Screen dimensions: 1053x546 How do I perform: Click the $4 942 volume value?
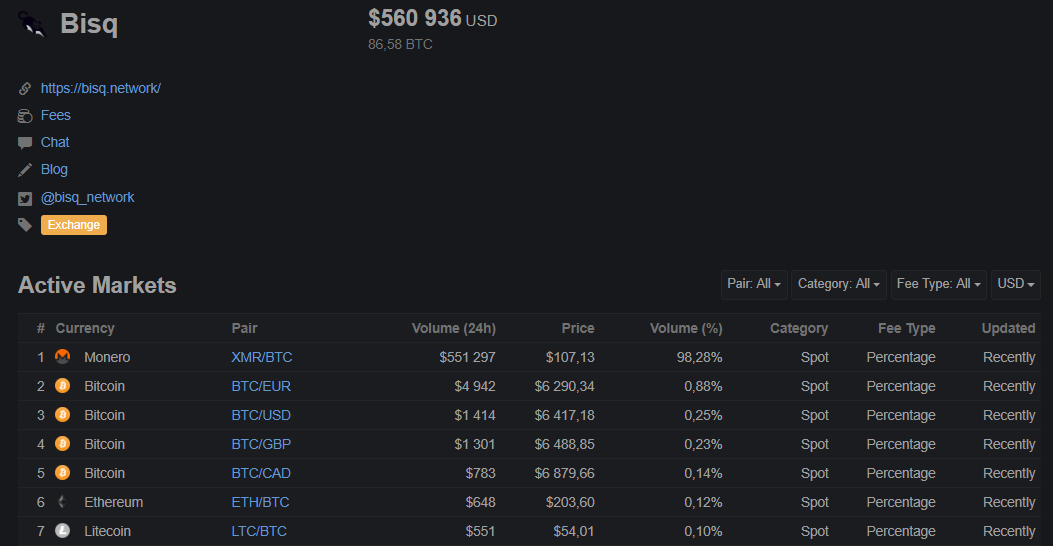pos(475,386)
